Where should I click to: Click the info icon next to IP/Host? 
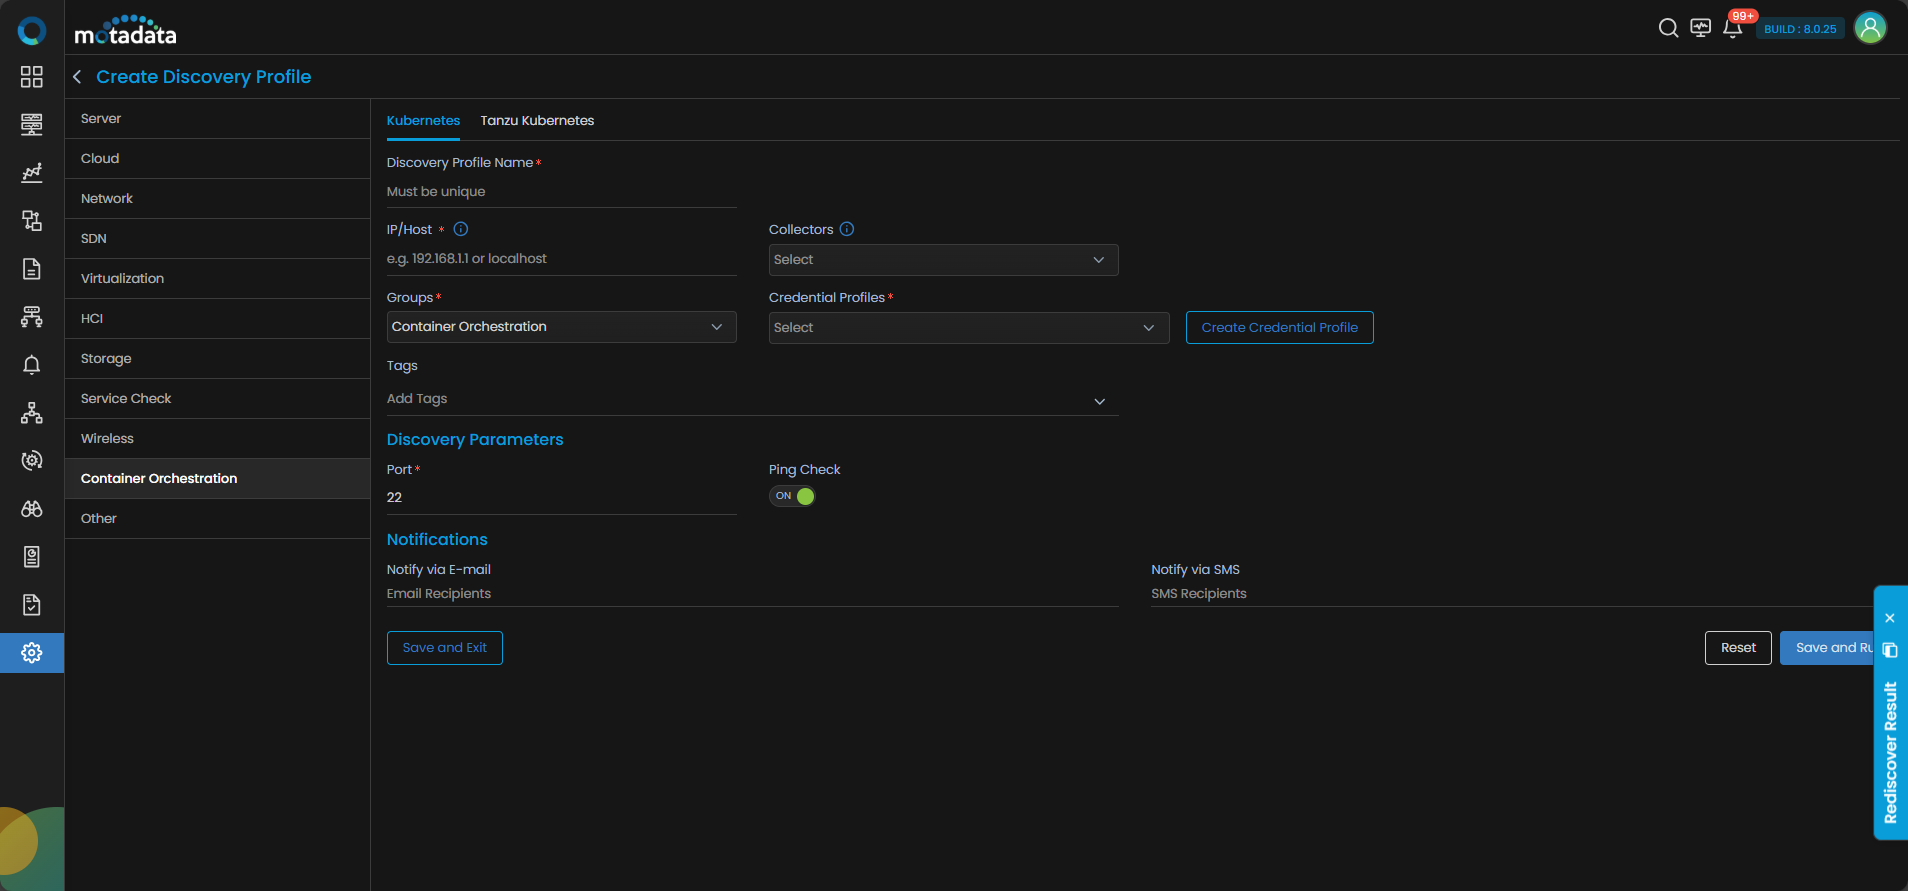461,229
